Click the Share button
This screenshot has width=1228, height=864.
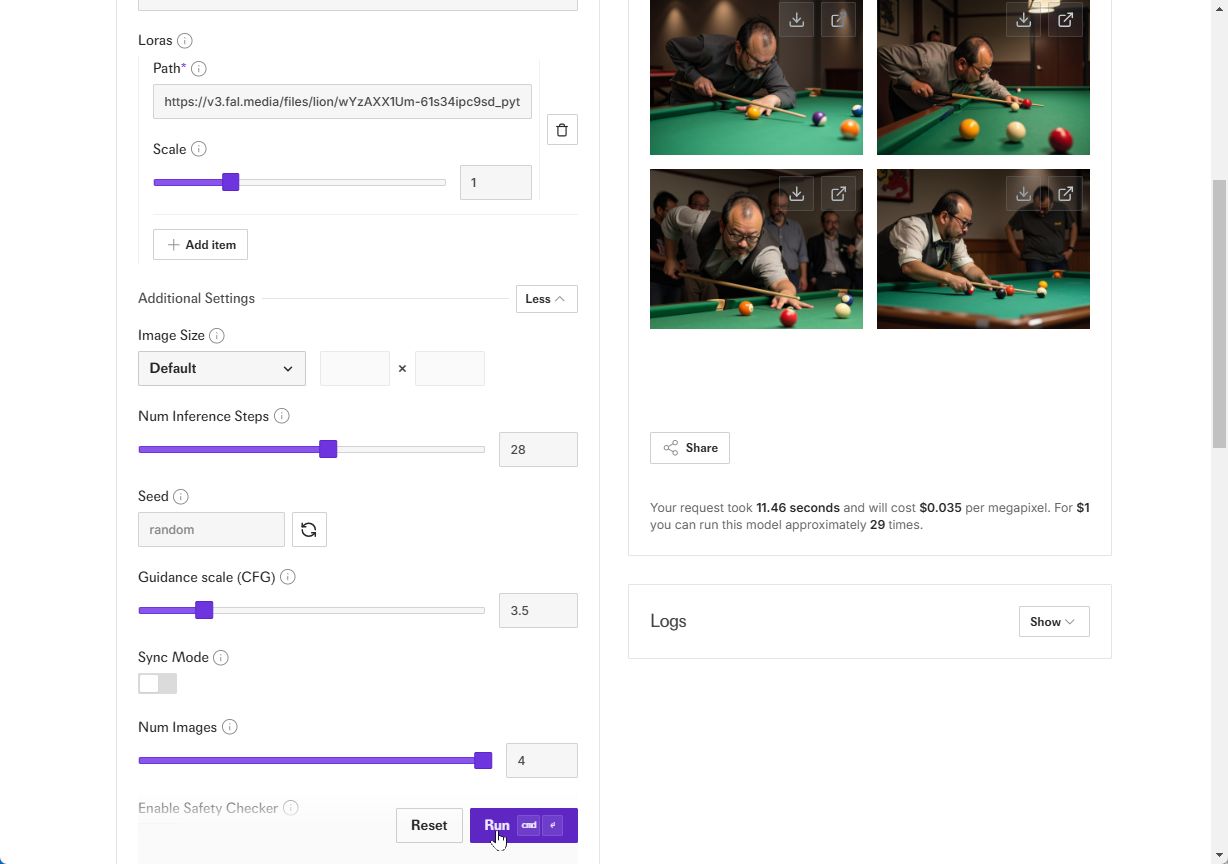[x=690, y=448]
